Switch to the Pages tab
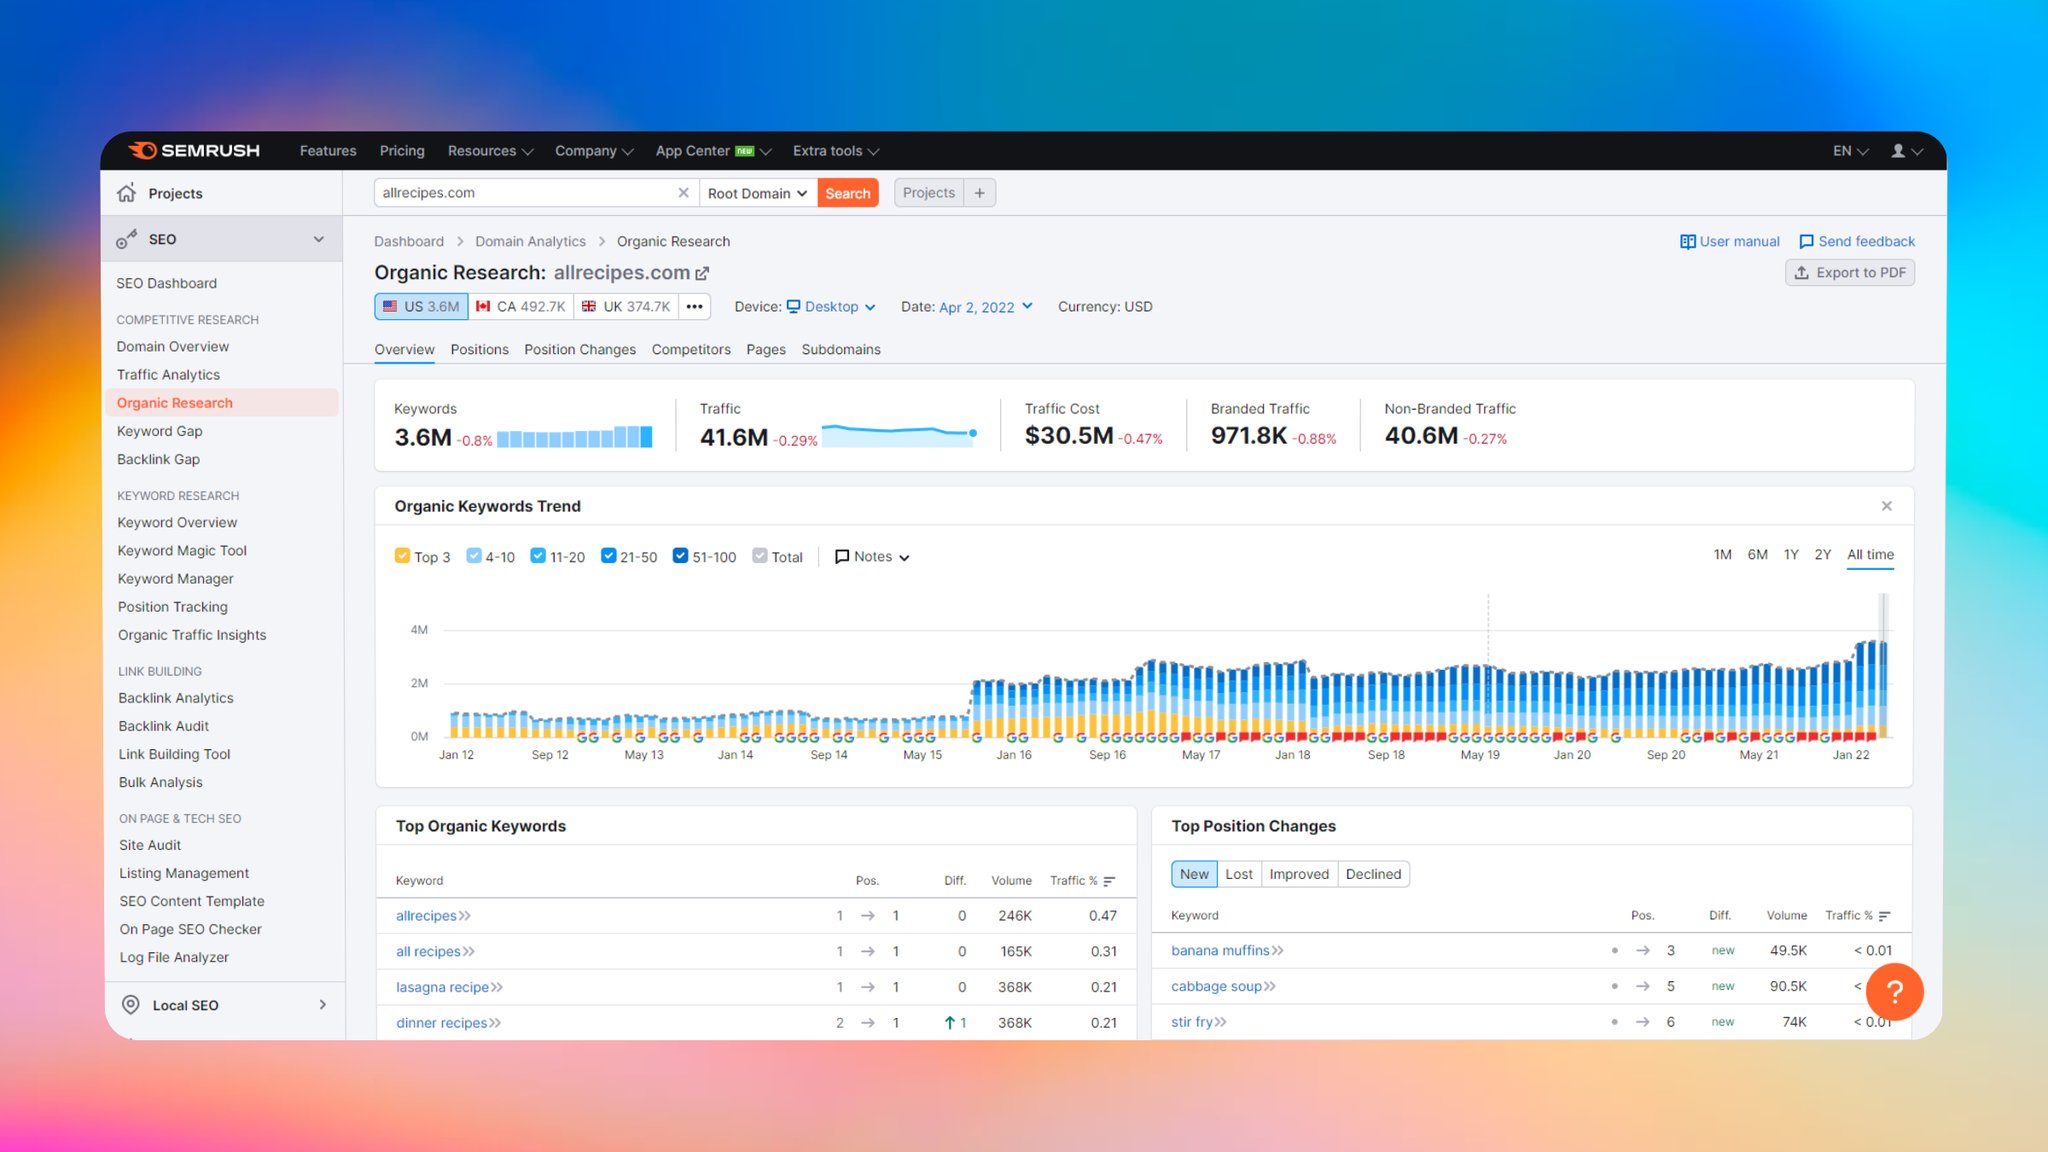The image size is (2048, 1152). (x=766, y=349)
